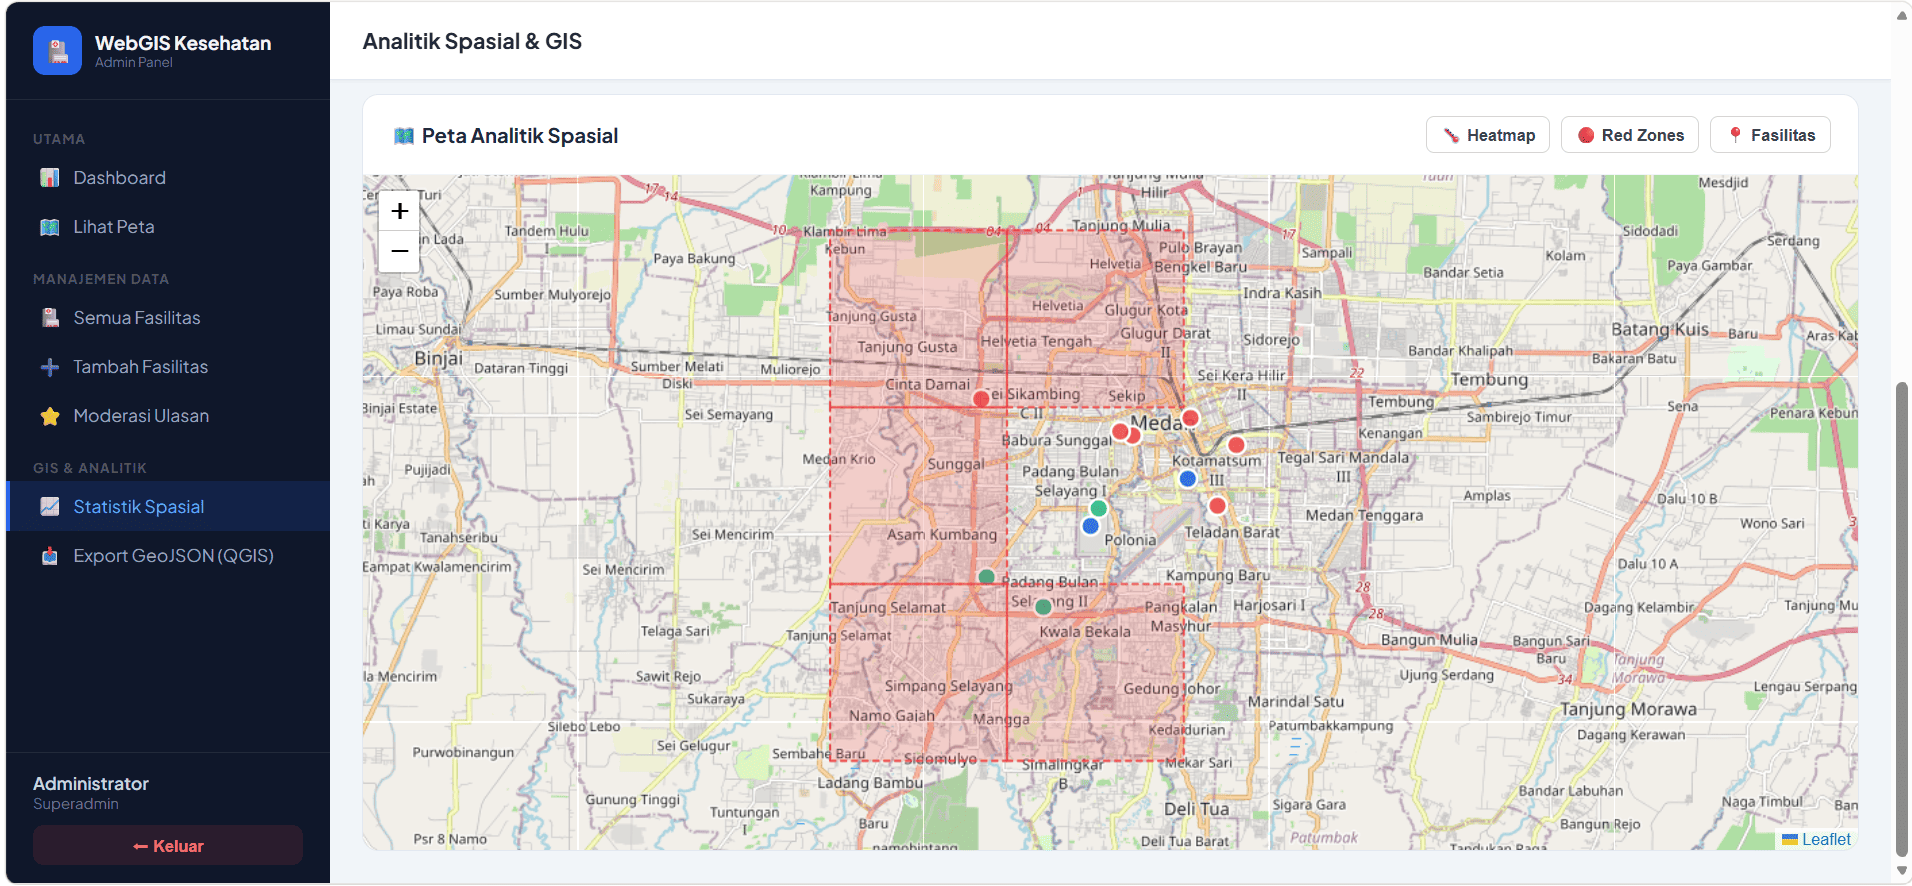Click the red marker near Tegal Sari Mandala
This screenshot has height=886, width=1912.
pos(1236,445)
